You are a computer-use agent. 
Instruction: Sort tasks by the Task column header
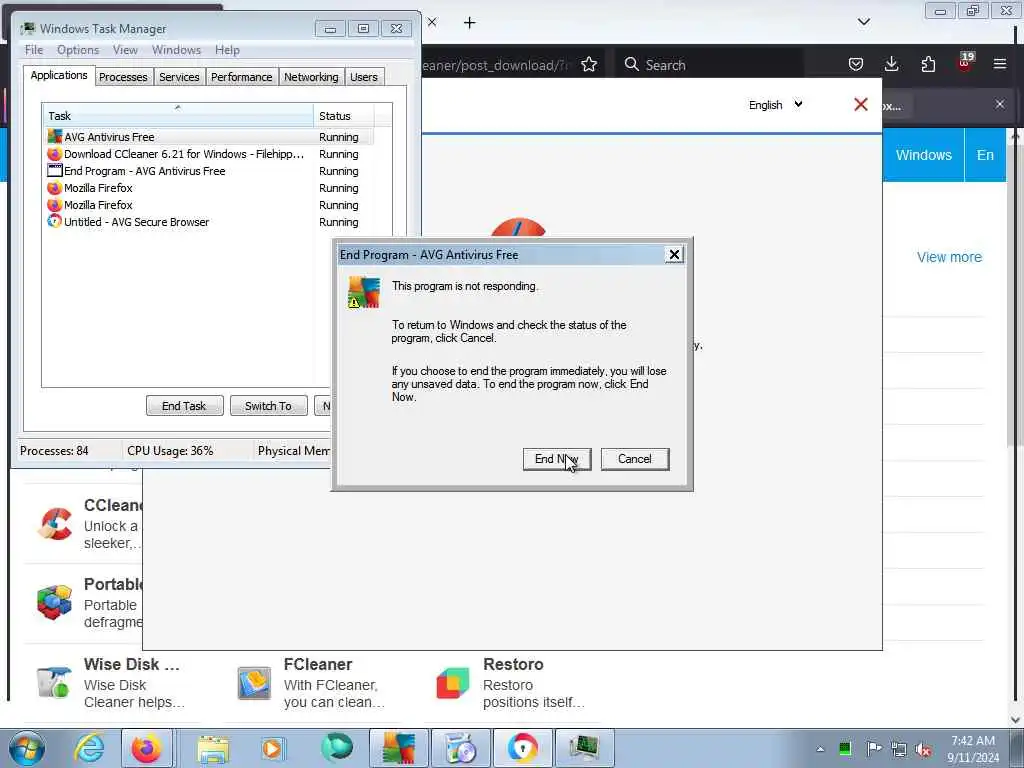click(x=178, y=116)
